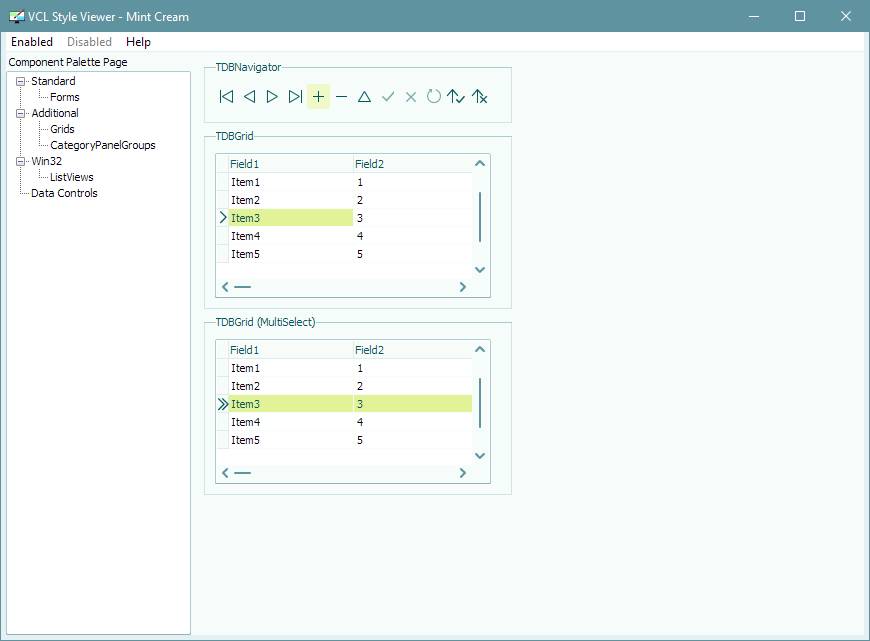Click vertical scroll thumb in MultiSelect grid
The width and height of the screenshot is (870, 641).
[x=480, y=403]
